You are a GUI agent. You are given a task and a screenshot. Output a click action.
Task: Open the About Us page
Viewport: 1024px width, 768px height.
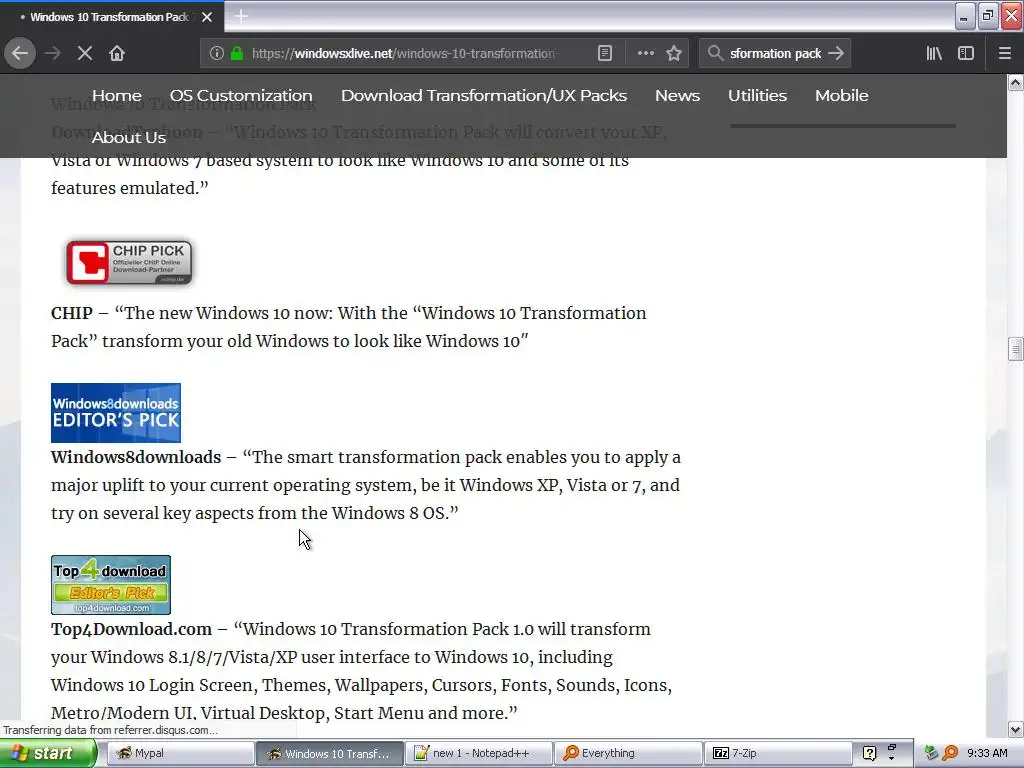(129, 137)
